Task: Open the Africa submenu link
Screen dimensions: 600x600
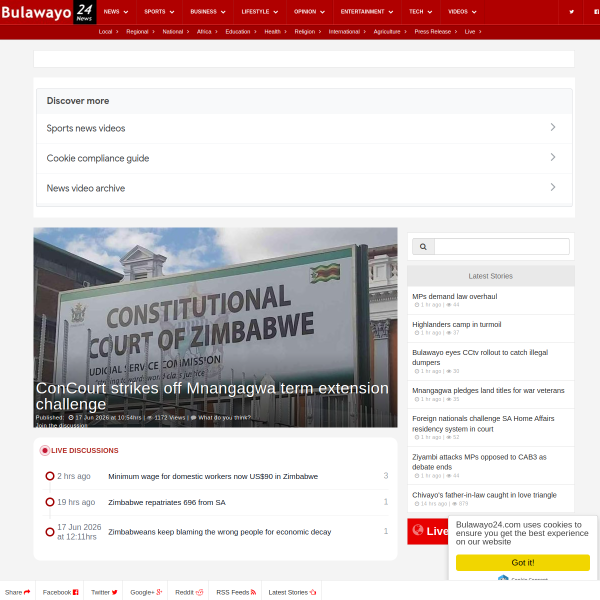Action: [x=207, y=32]
